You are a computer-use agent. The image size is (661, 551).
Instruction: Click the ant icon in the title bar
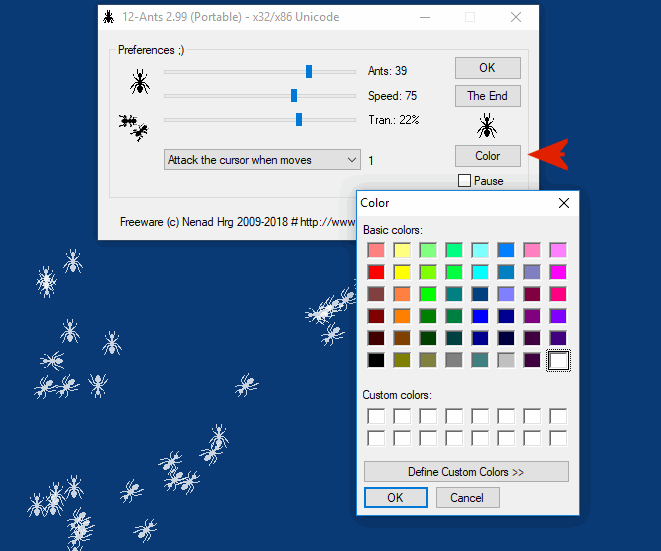click(108, 17)
